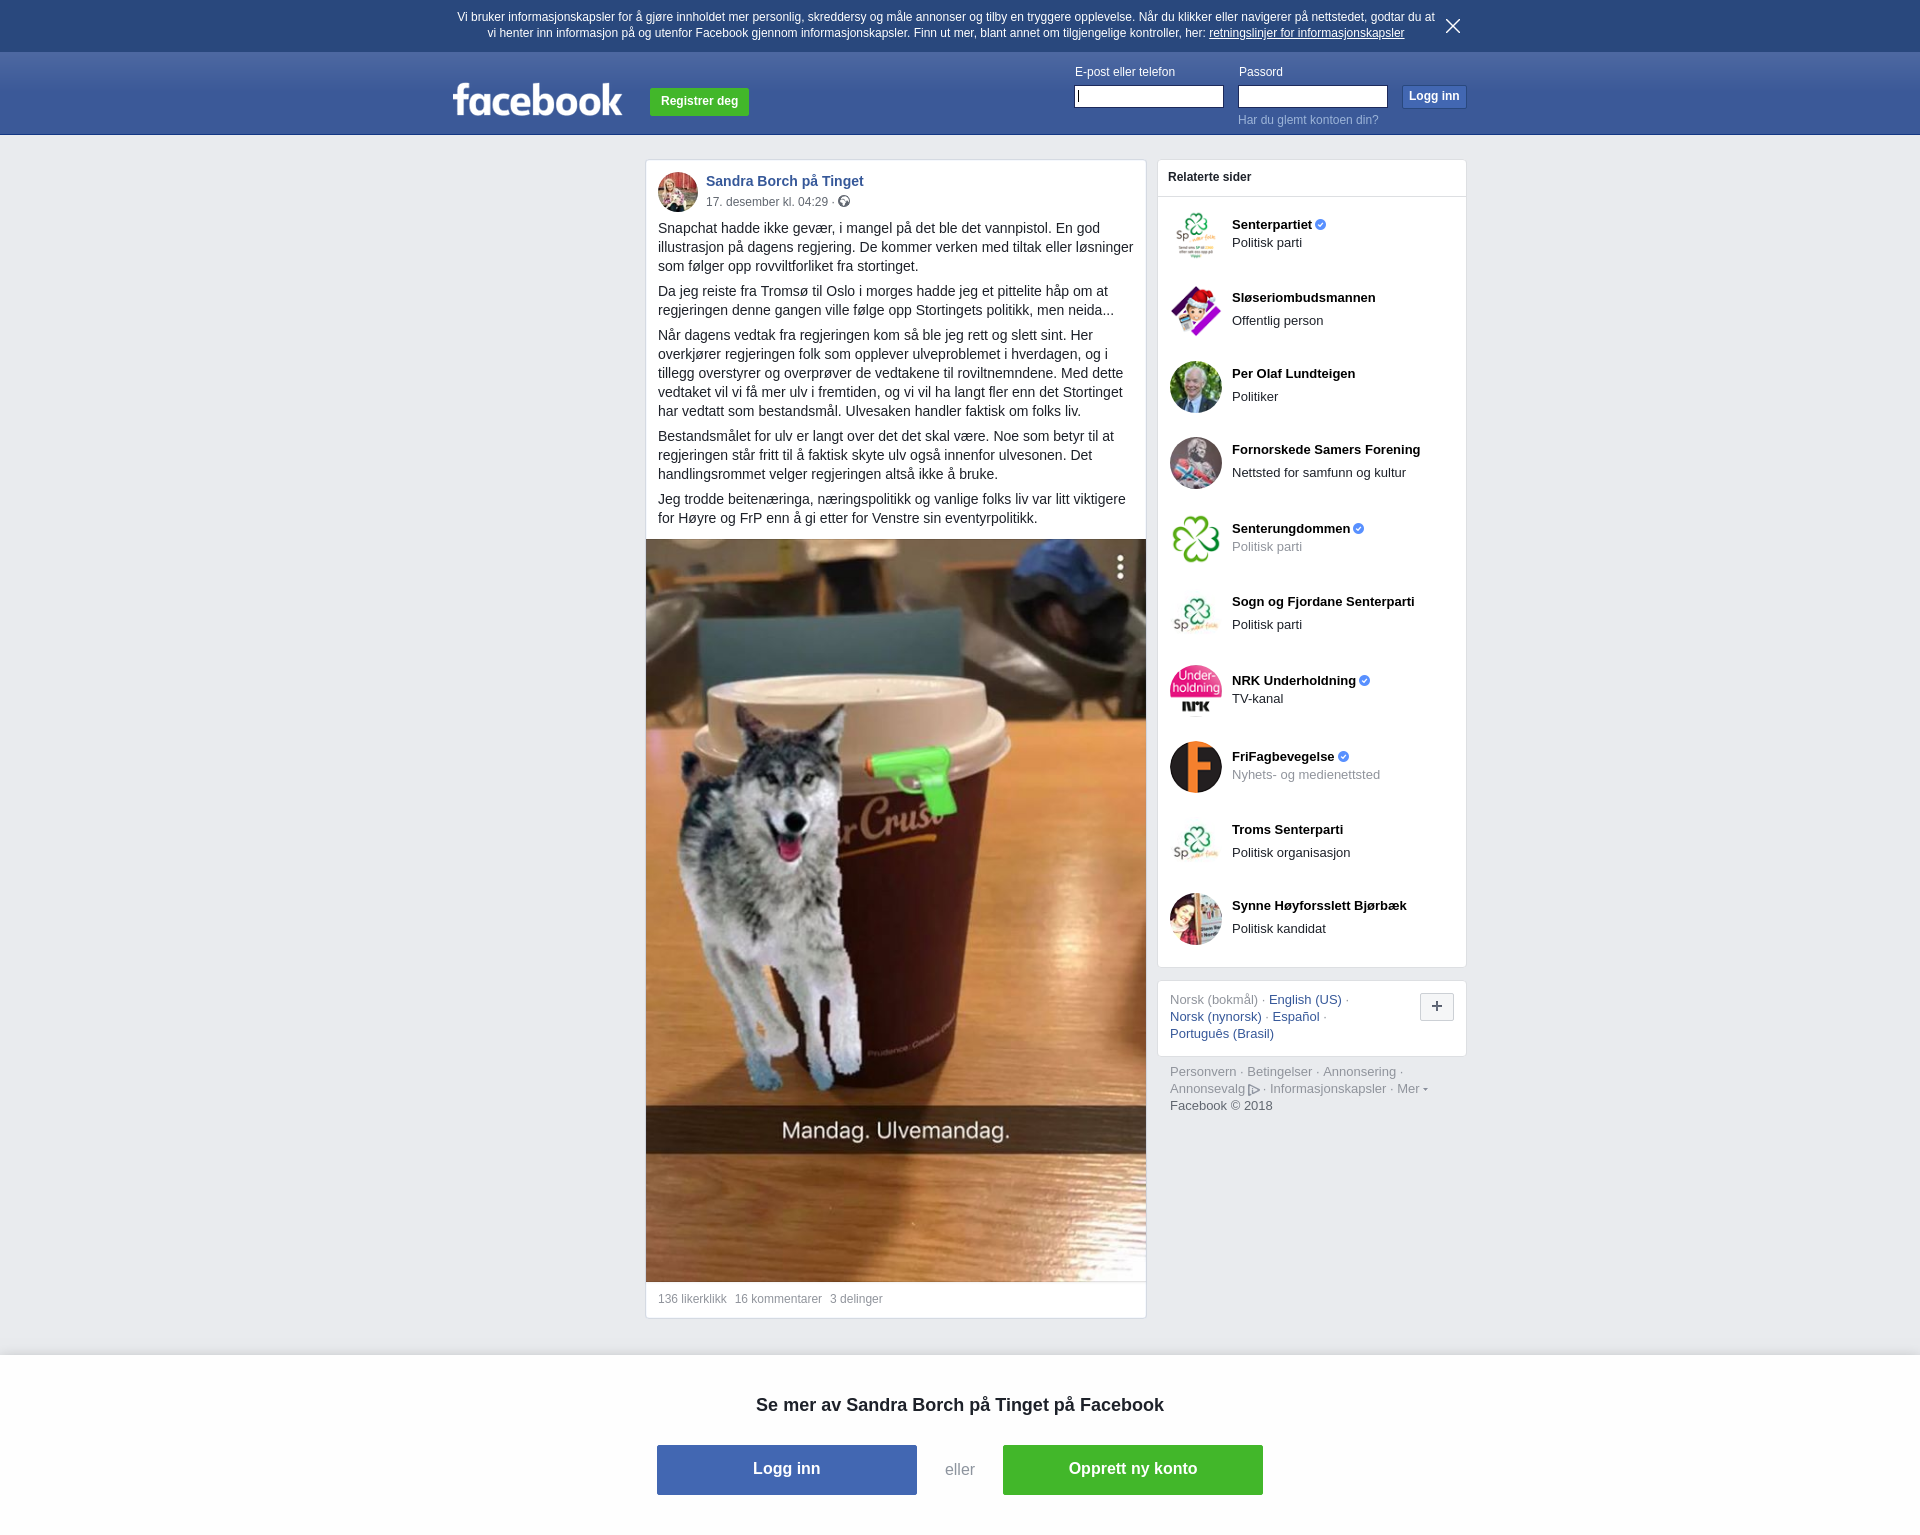
Task: Click NRK Underholdning page icon
Action: (1196, 691)
